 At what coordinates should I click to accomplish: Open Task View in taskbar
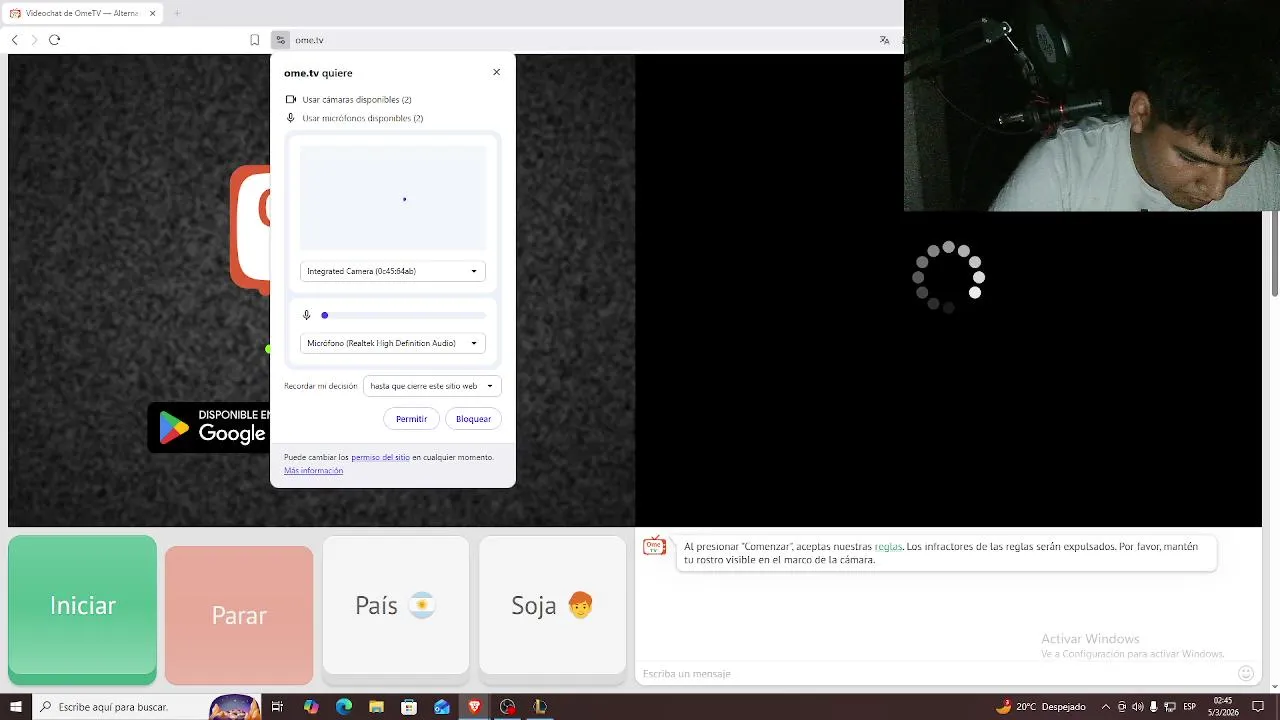pos(277,707)
